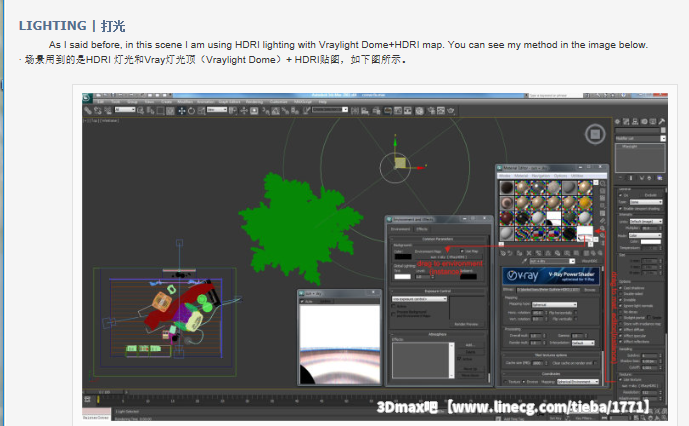Click the Align tool icon
The image size is (689, 426).
pyautogui.click(x=365, y=111)
